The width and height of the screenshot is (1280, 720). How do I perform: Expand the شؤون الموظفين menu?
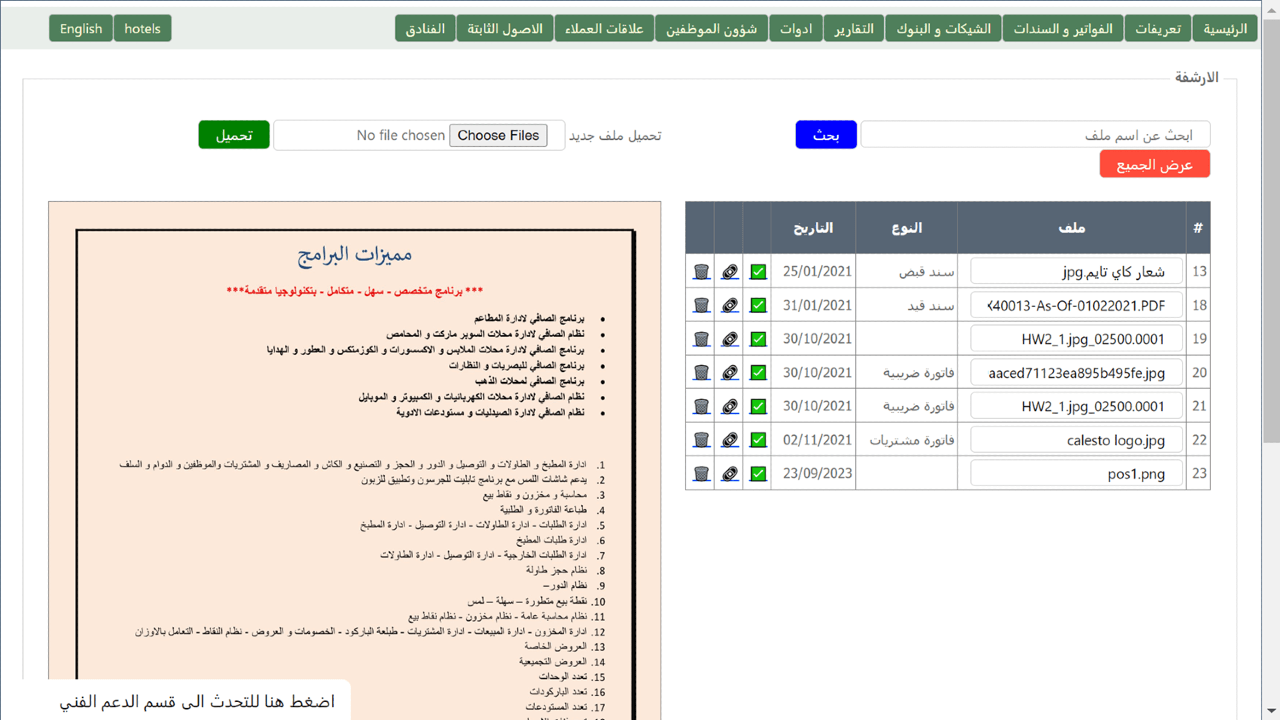tap(707, 29)
